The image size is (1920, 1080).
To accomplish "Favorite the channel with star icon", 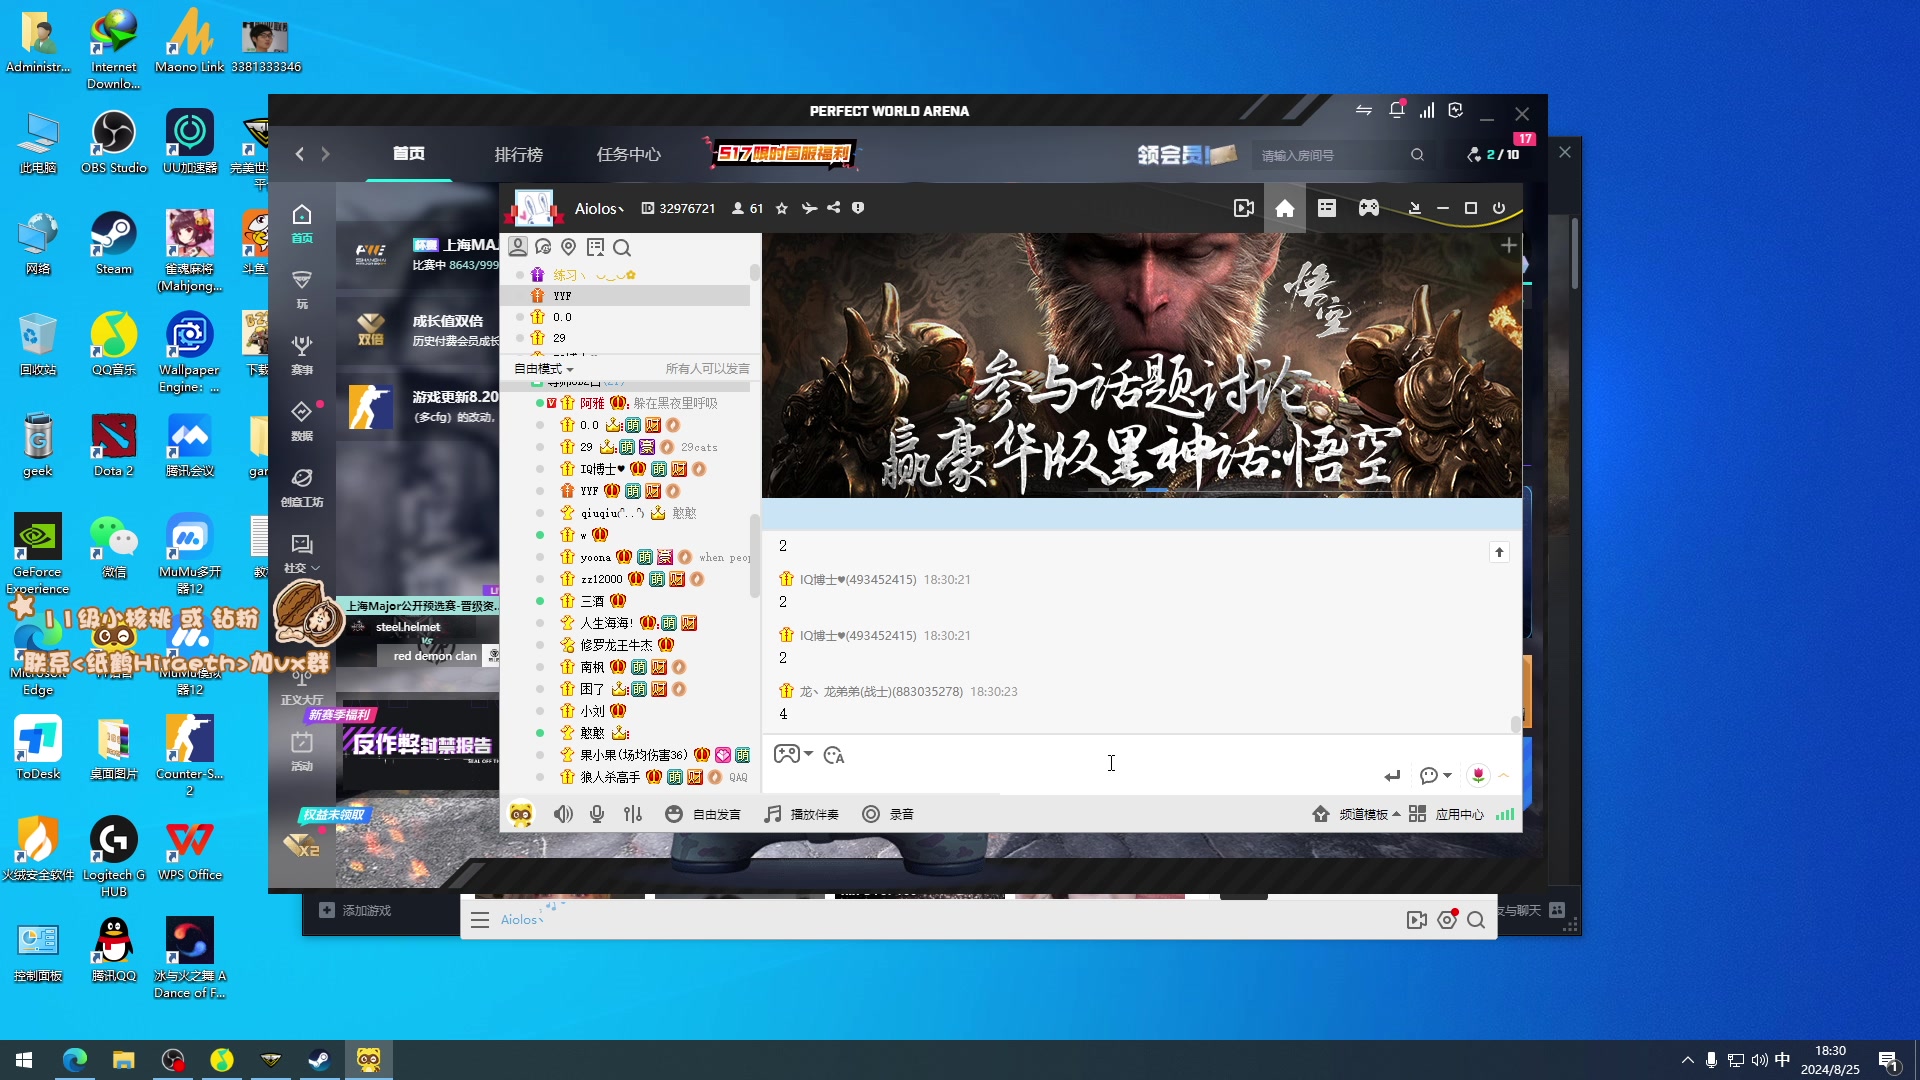I will 782,208.
